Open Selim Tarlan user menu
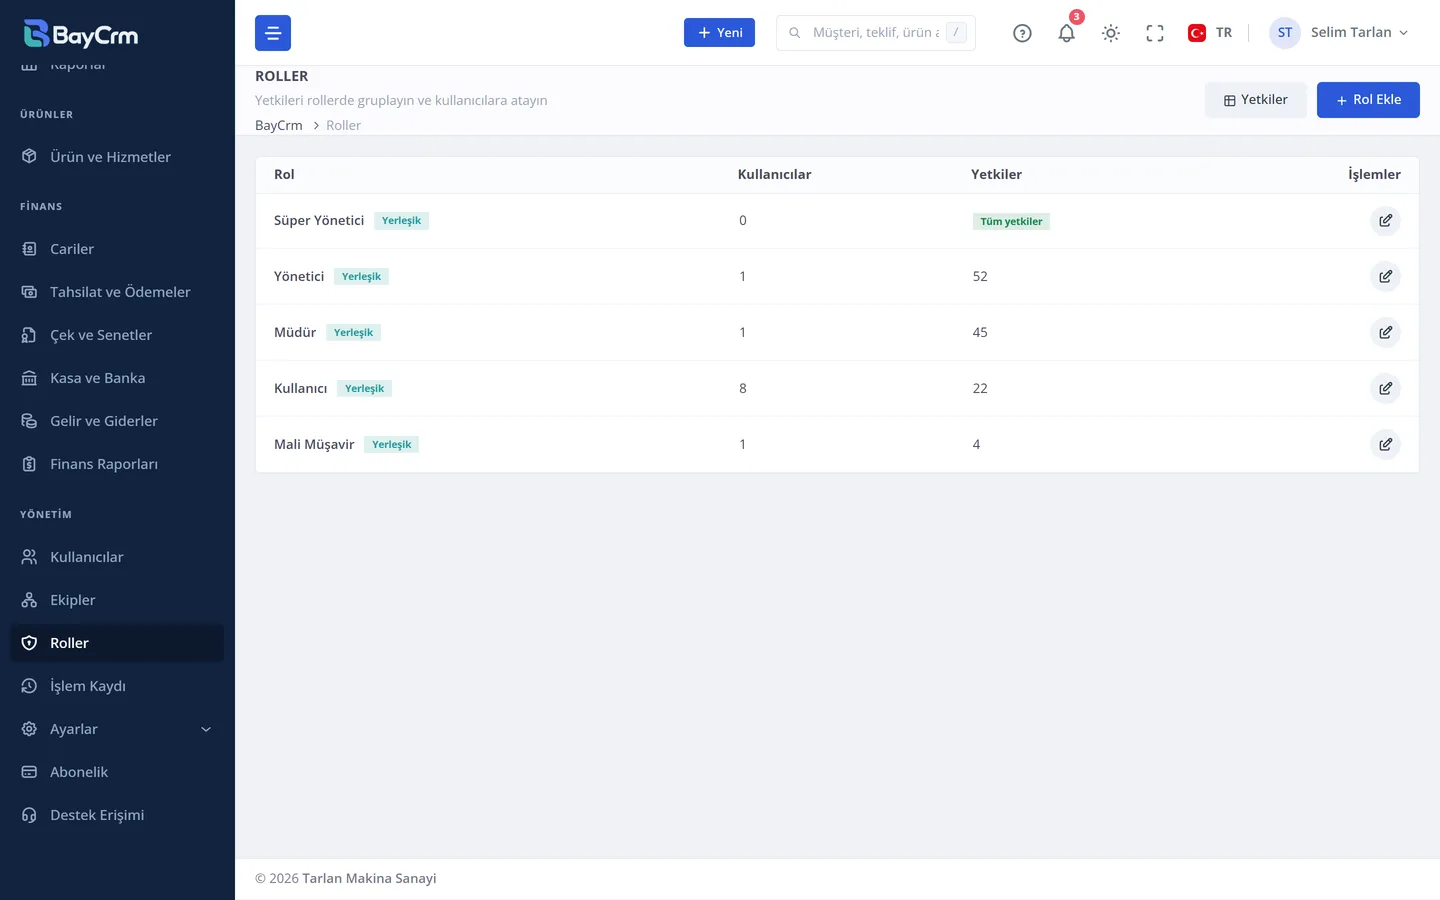 click(x=1340, y=33)
